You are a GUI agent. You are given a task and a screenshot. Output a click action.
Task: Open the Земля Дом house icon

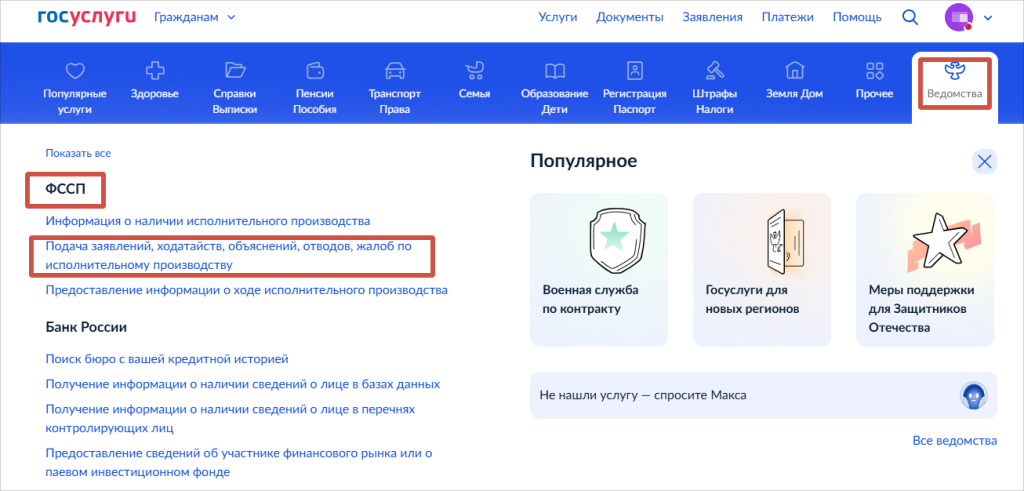point(795,72)
